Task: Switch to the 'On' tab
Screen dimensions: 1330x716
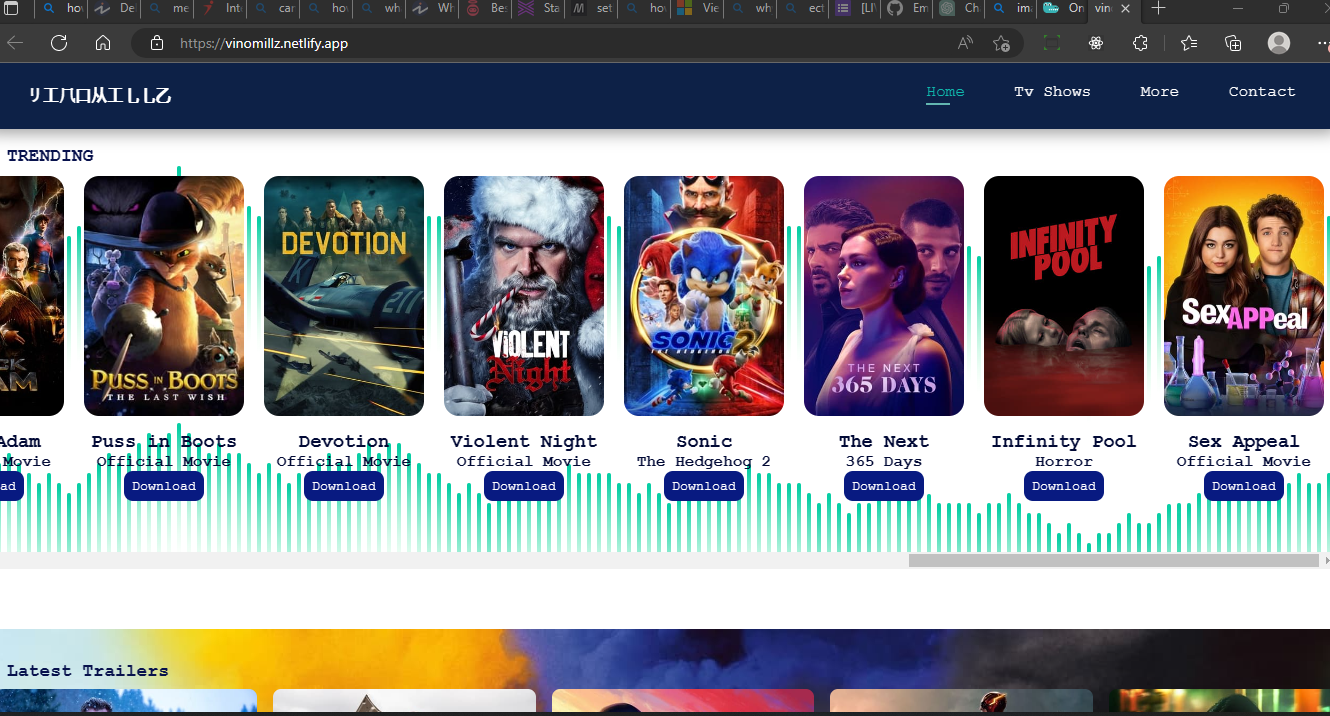Action: click(1062, 8)
